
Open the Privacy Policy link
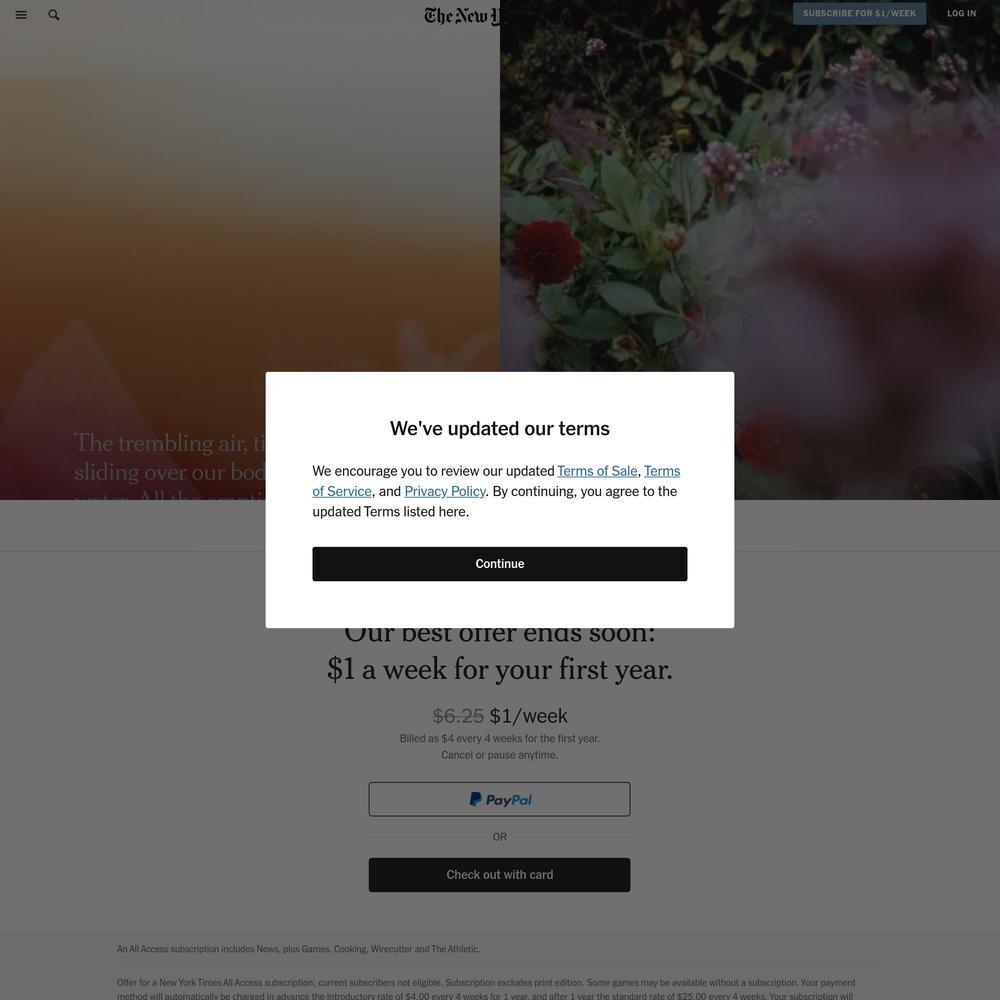[x=445, y=491]
